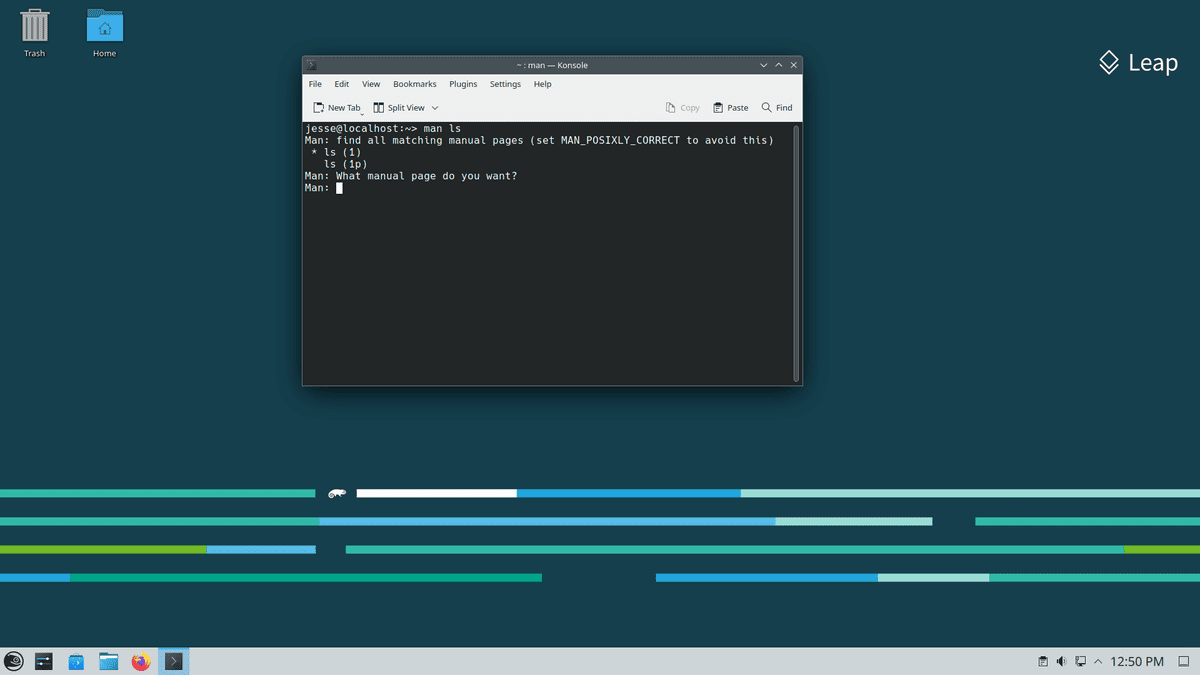Toggle show desktop at far right
The image size is (1200, 675).
[x=1185, y=661]
